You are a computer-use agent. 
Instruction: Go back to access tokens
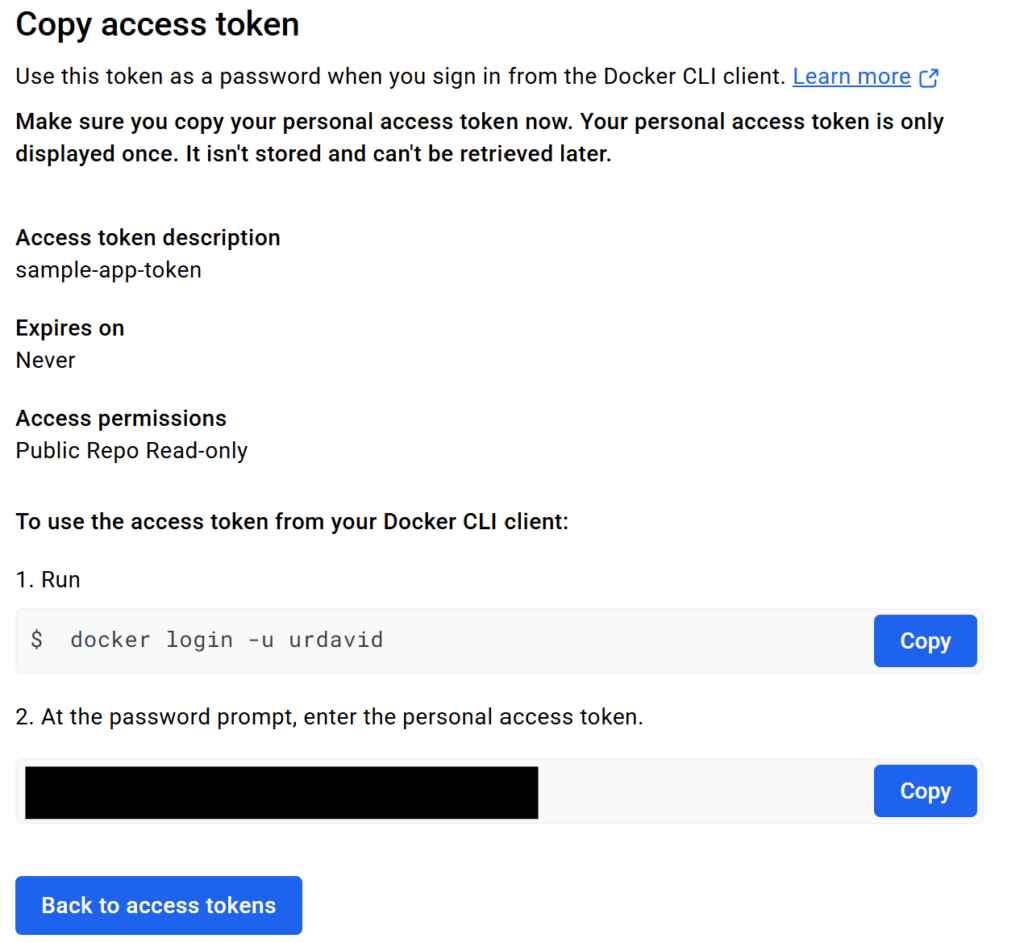click(x=159, y=905)
